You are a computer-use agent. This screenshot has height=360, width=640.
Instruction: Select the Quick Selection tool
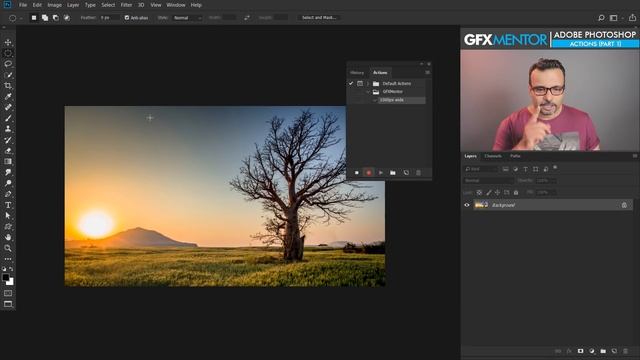[8, 75]
